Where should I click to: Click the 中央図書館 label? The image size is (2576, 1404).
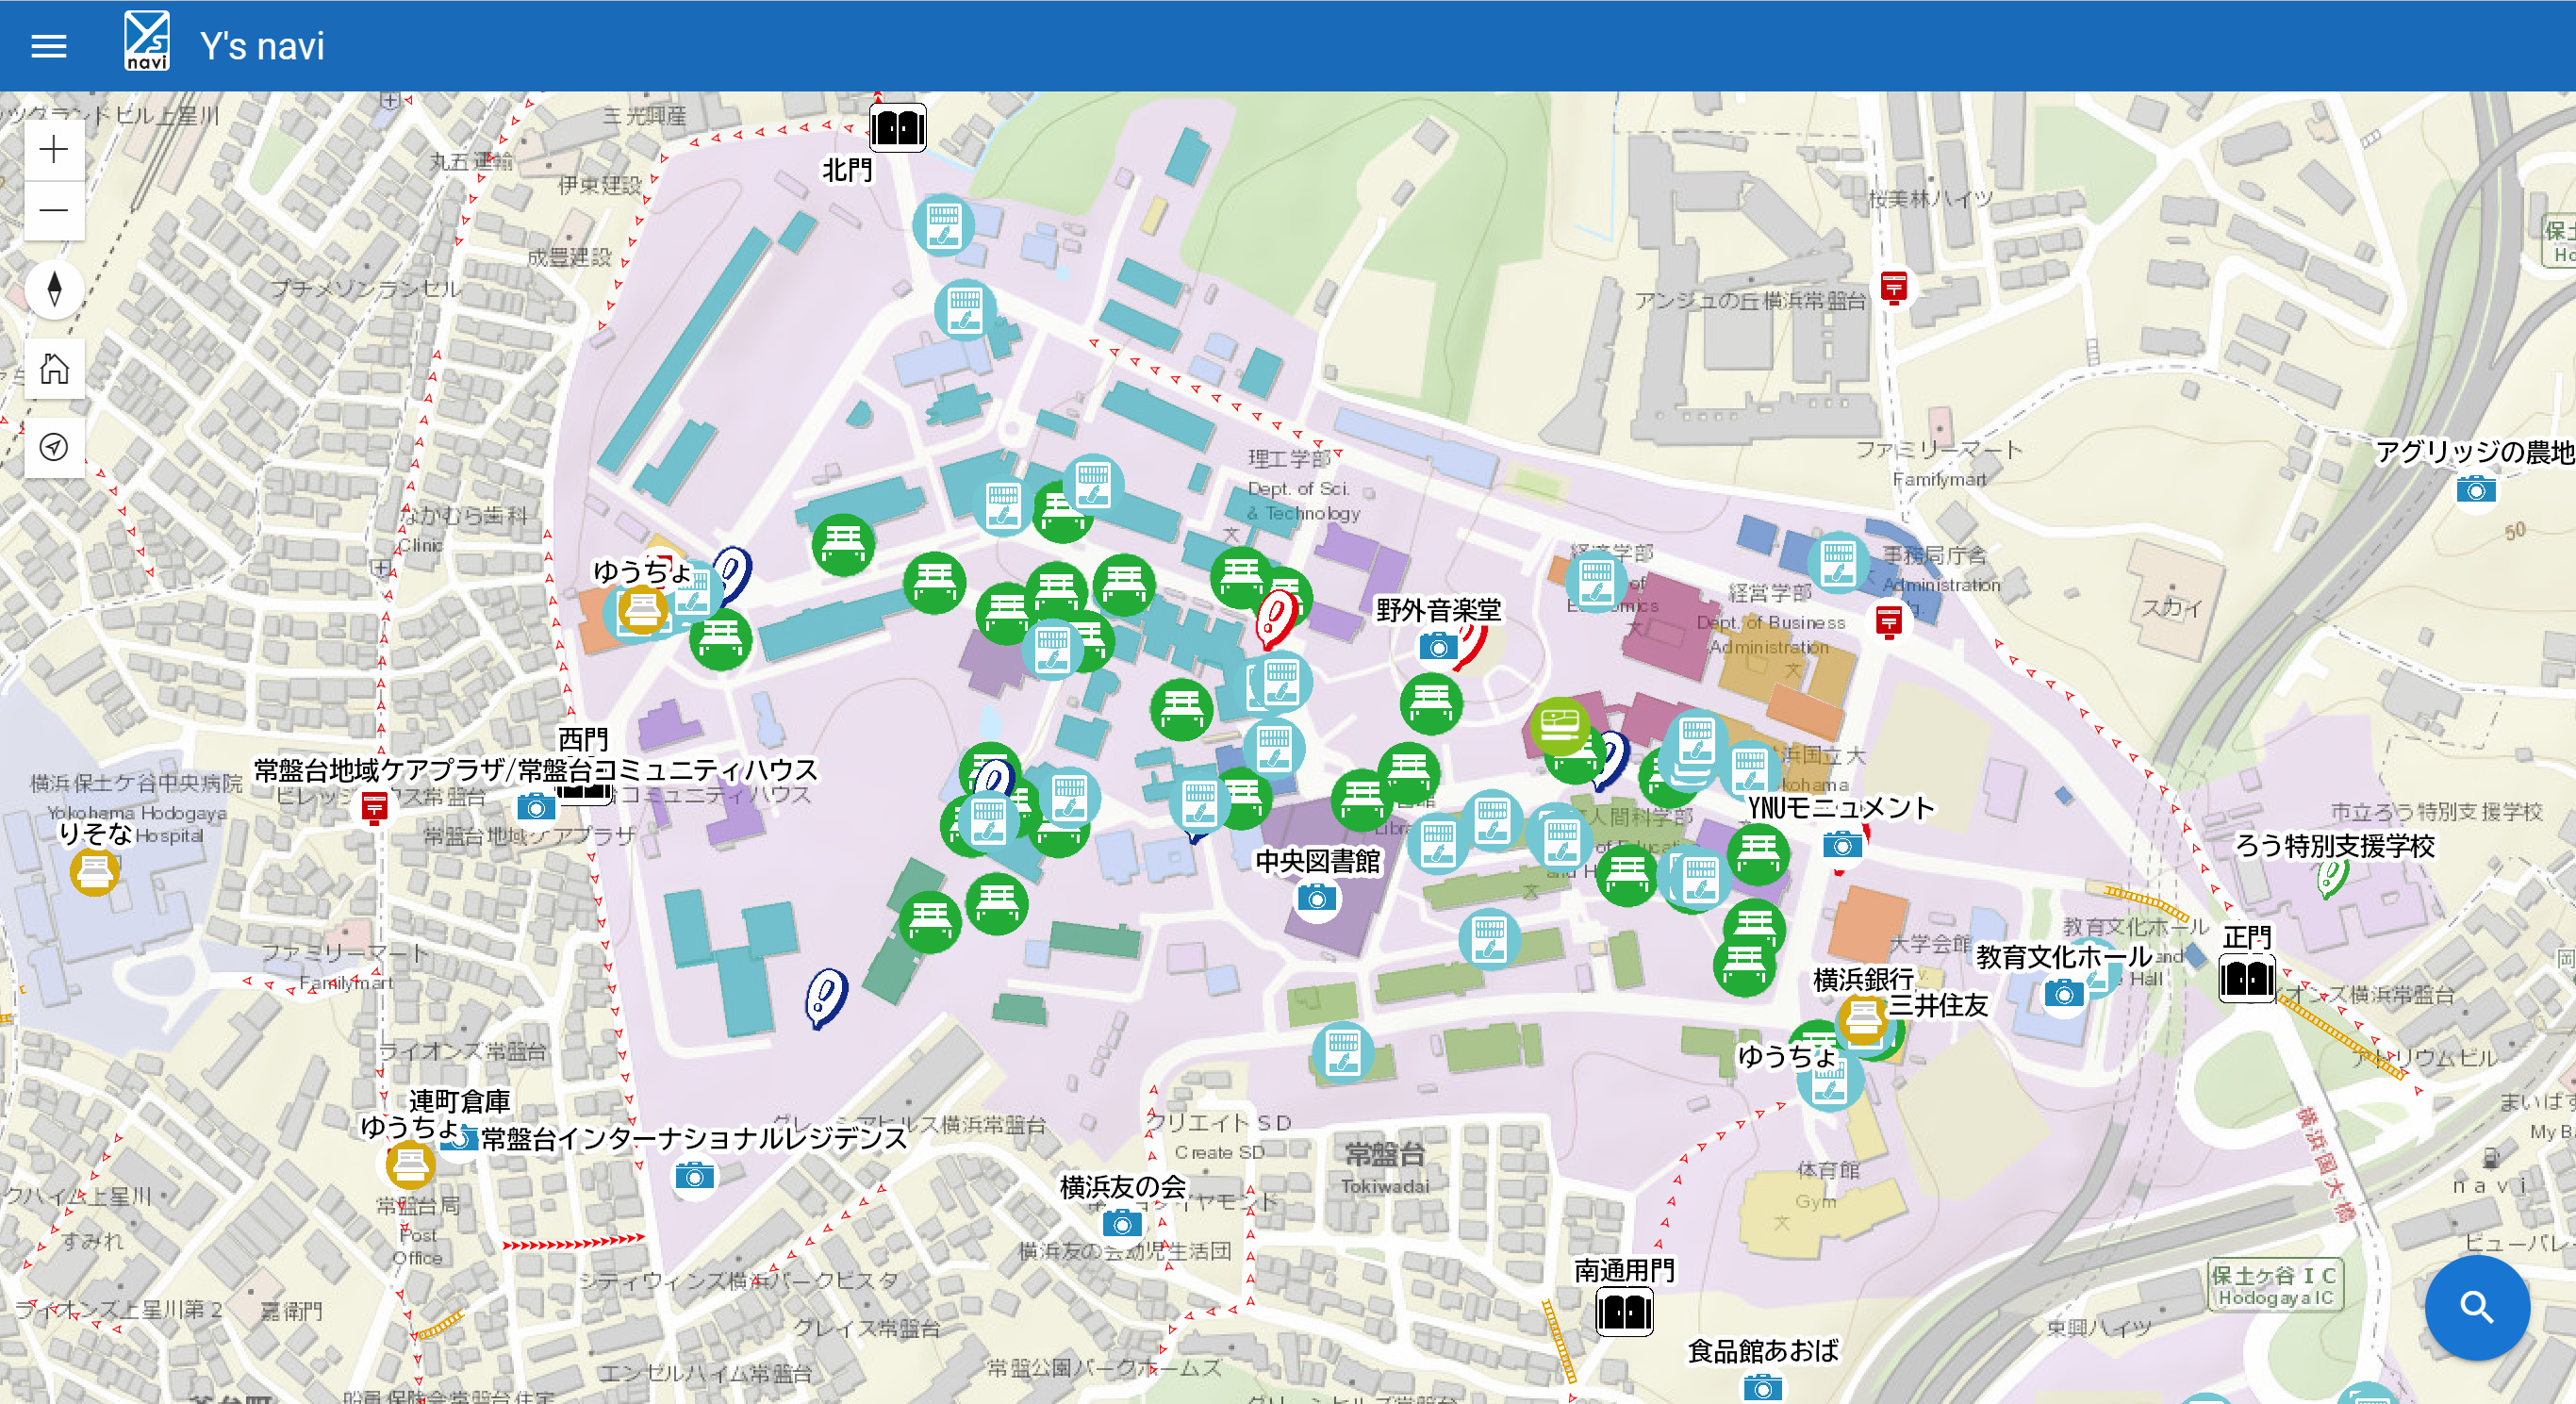tap(1317, 861)
